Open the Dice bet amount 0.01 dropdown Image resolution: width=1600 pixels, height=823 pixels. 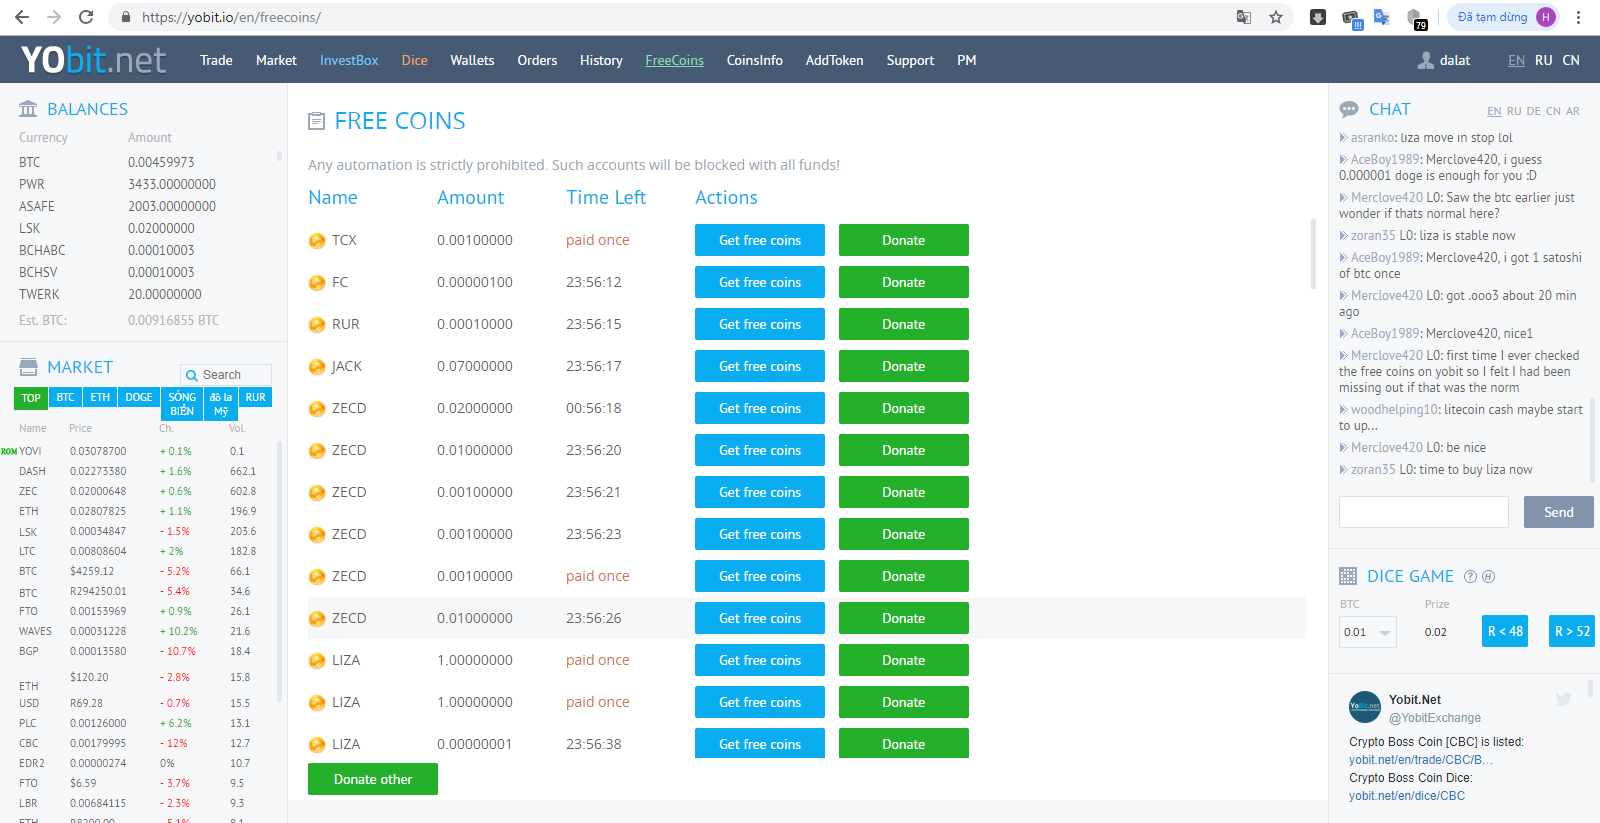(1368, 632)
